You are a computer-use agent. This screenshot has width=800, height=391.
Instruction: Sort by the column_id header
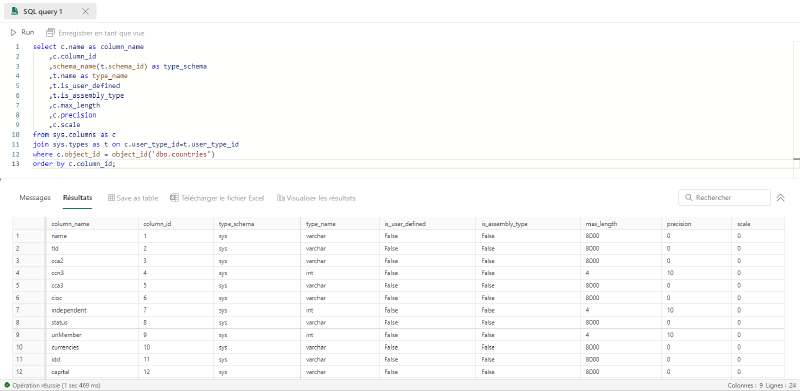point(176,224)
